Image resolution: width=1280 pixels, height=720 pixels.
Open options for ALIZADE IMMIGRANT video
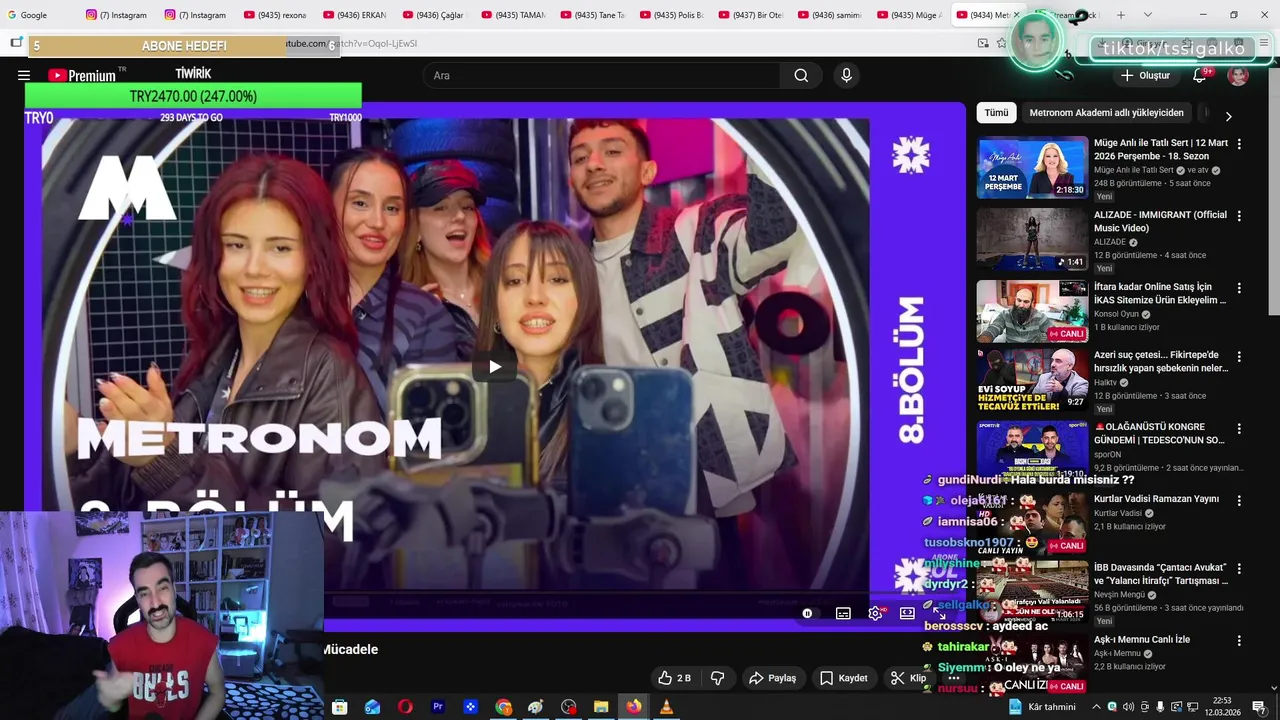click(x=1239, y=216)
